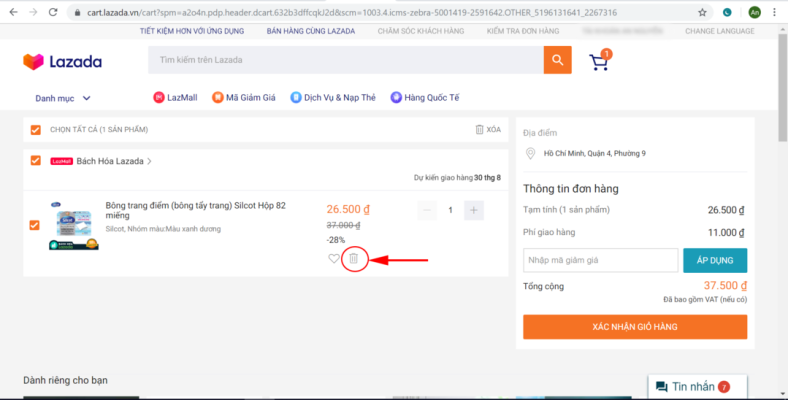Decrease quantity with minus button
The width and height of the screenshot is (788, 400).
tap(427, 210)
